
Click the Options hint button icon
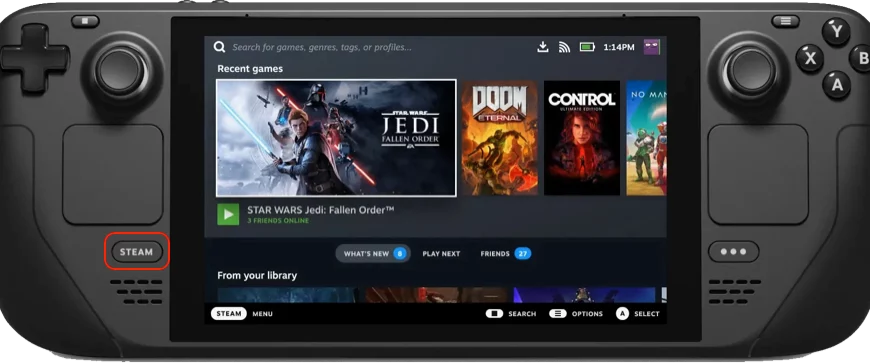coord(558,314)
